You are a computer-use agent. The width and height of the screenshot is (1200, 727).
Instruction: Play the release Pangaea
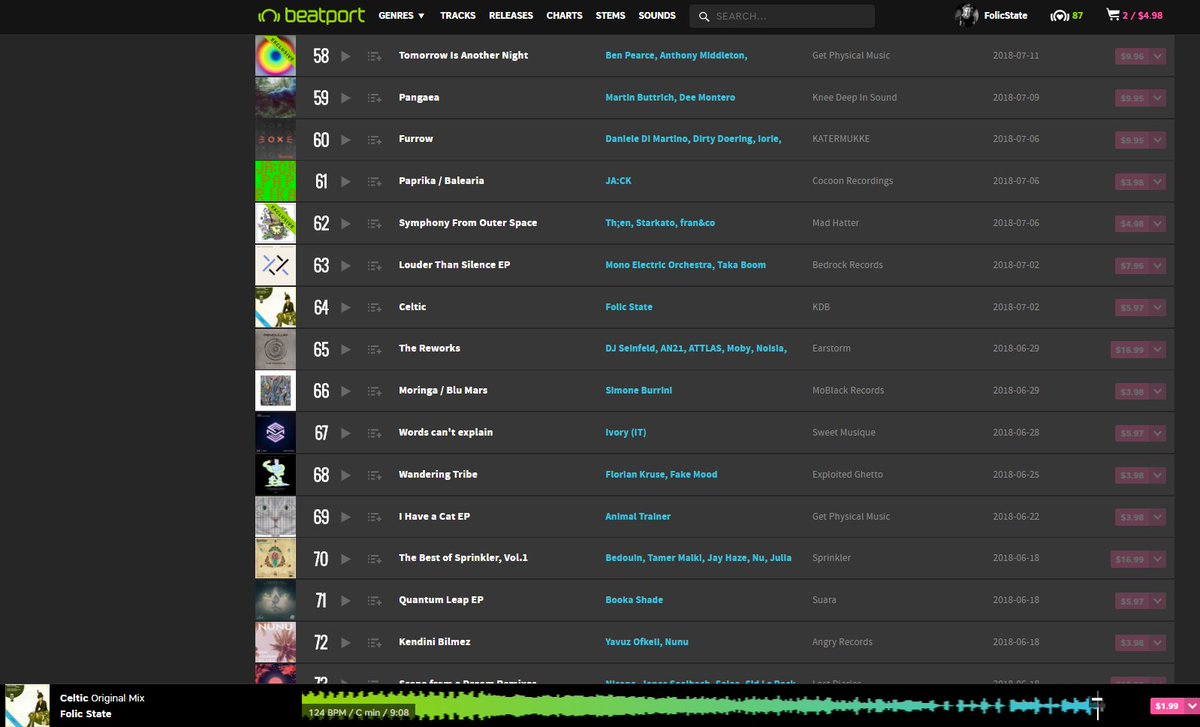coord(346,98)
